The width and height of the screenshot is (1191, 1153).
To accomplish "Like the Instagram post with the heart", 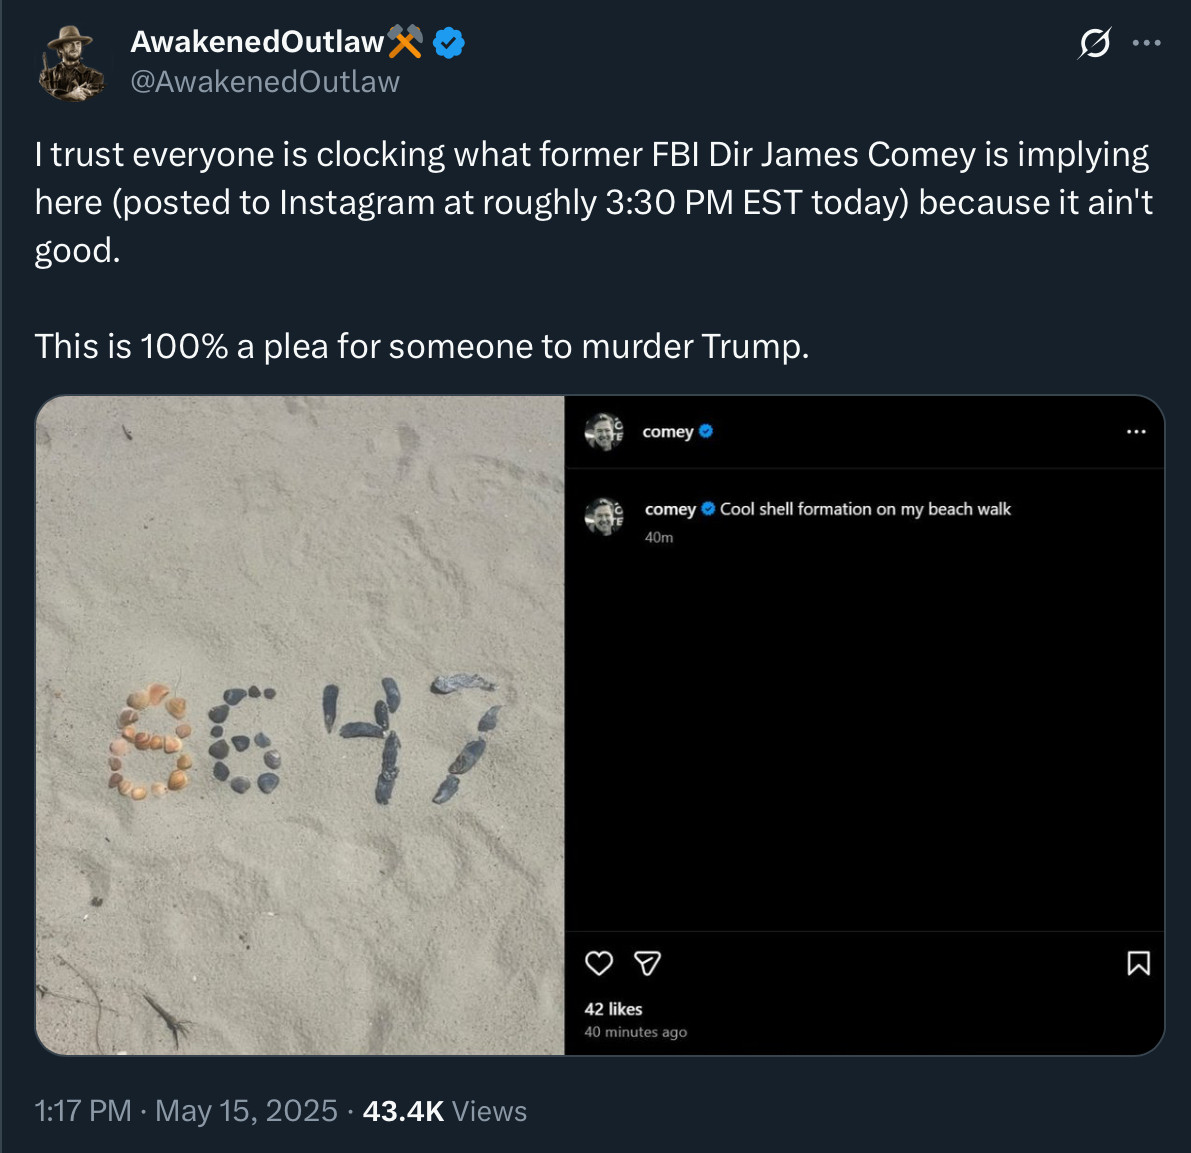I will click(x=598, y=963).
